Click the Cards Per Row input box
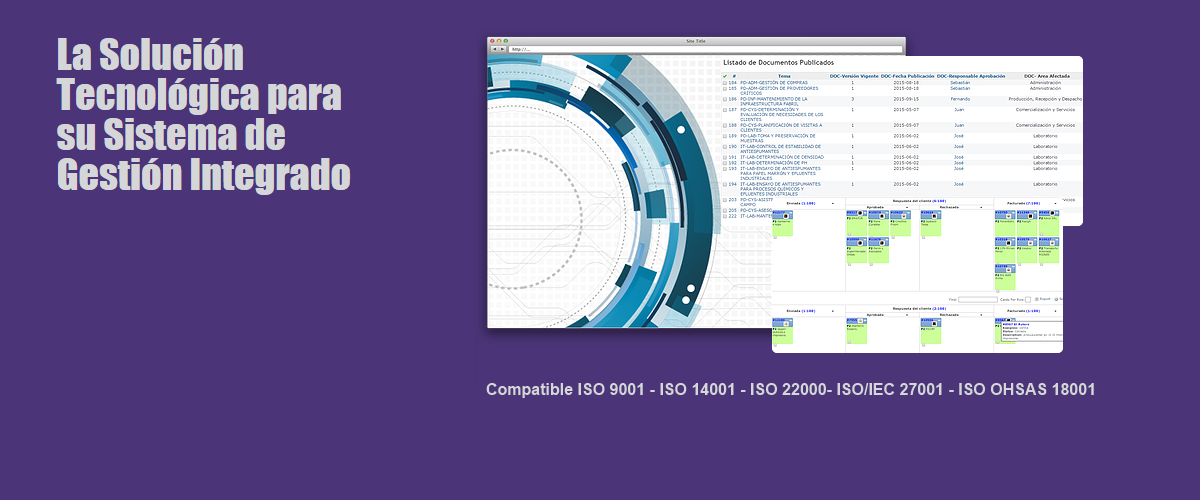 click(1028, 299)
